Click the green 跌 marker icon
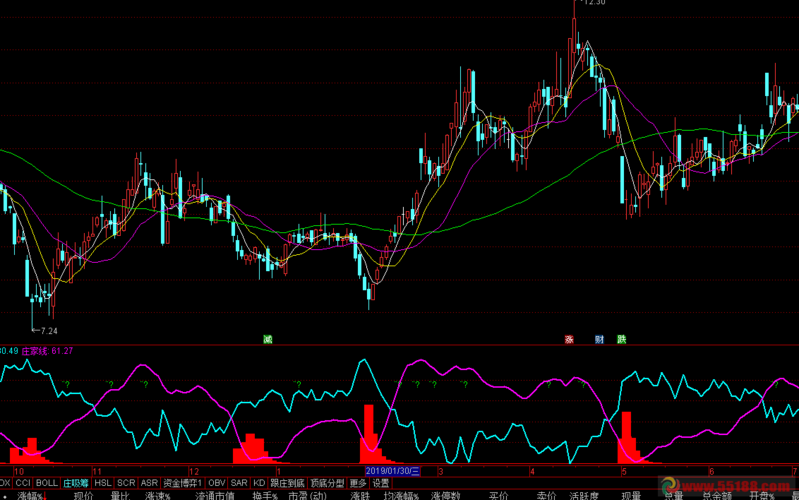Viewport: 799px width, 500px height. coord(622,339)
